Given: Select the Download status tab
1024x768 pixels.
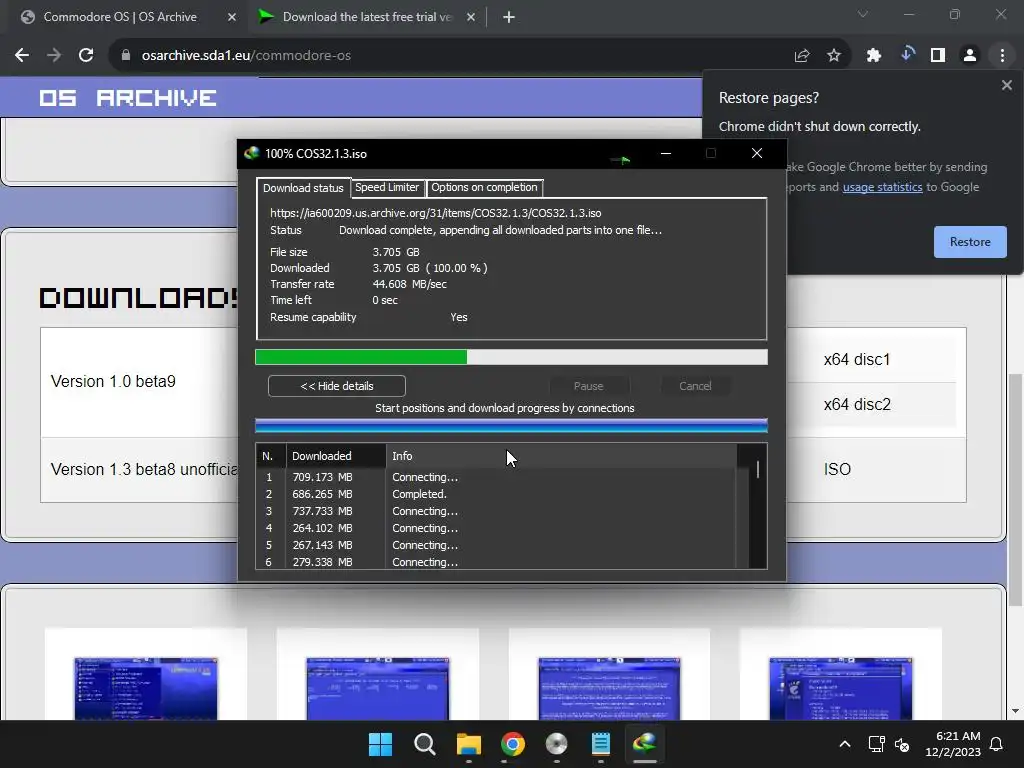Looking at the screenshot, I should pos(303,188).
